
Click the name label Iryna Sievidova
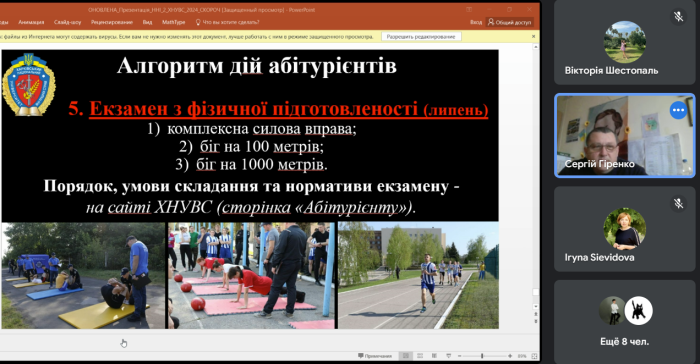[x=599, y=257]
